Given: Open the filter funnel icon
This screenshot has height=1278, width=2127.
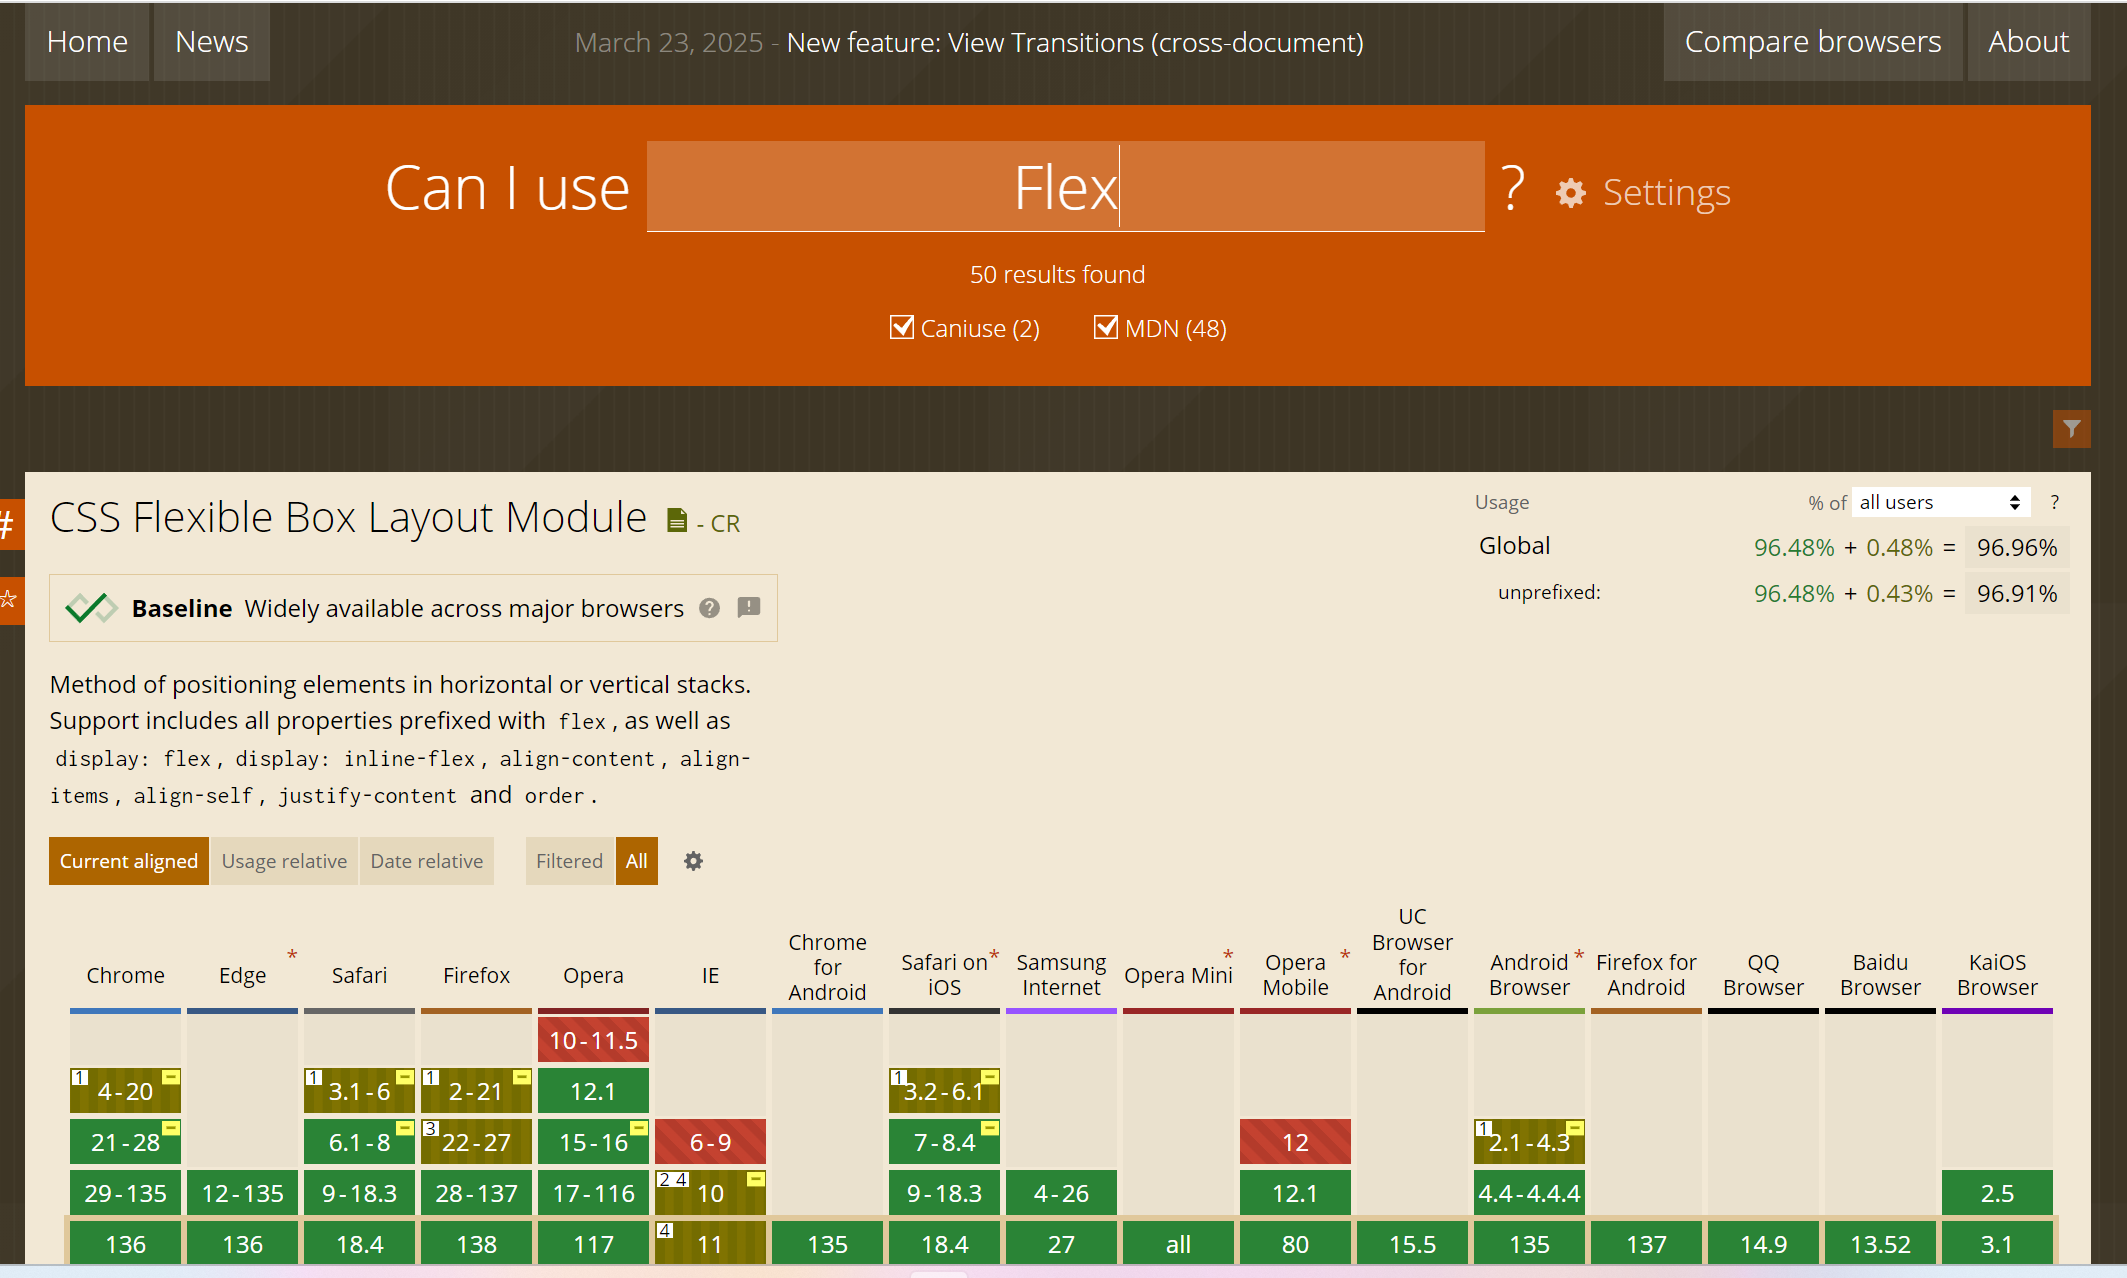Looking at the screenshot, I should pyautogui.click(x=2071, y=429).
